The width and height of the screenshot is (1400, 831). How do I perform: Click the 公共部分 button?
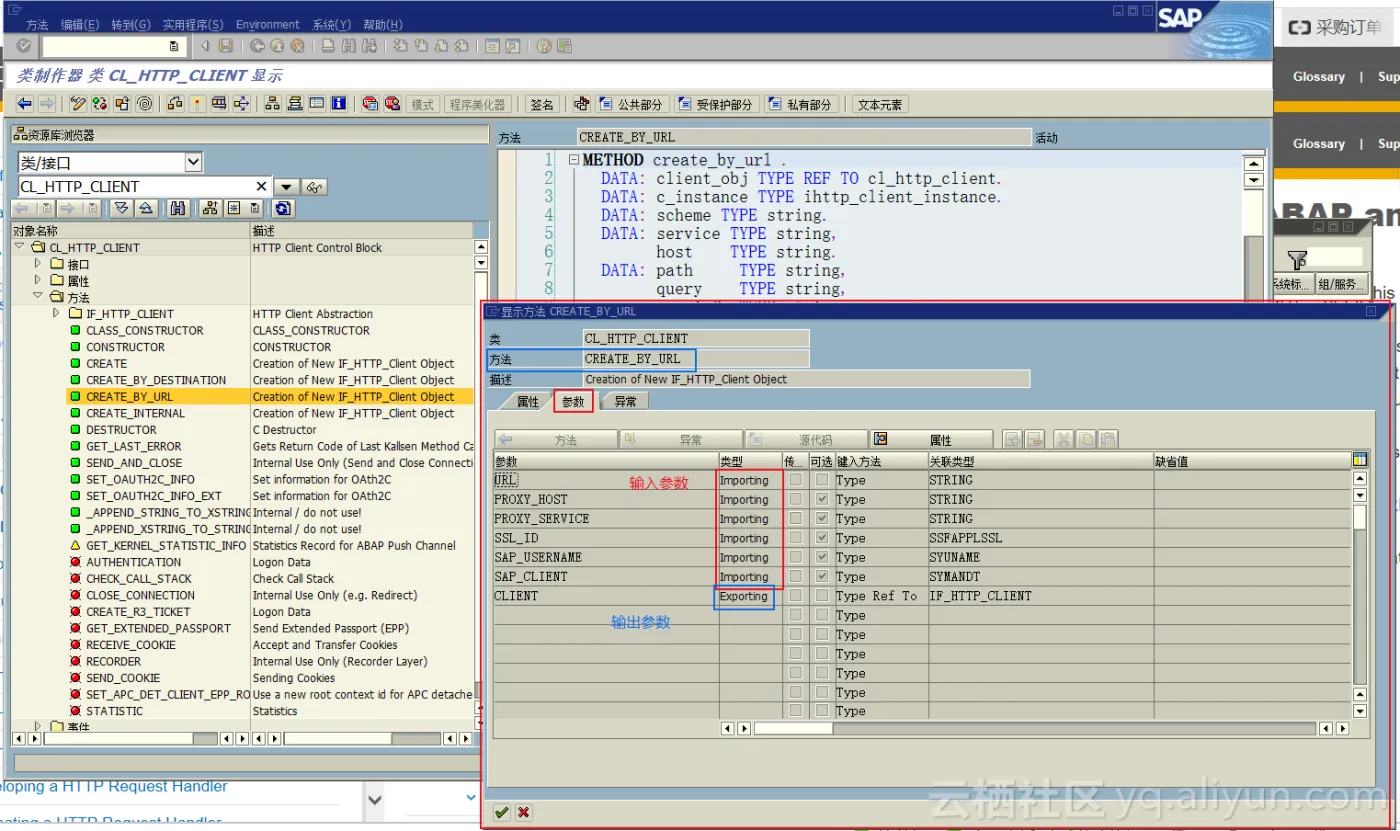pyautogui.click(x=631, y=104)
